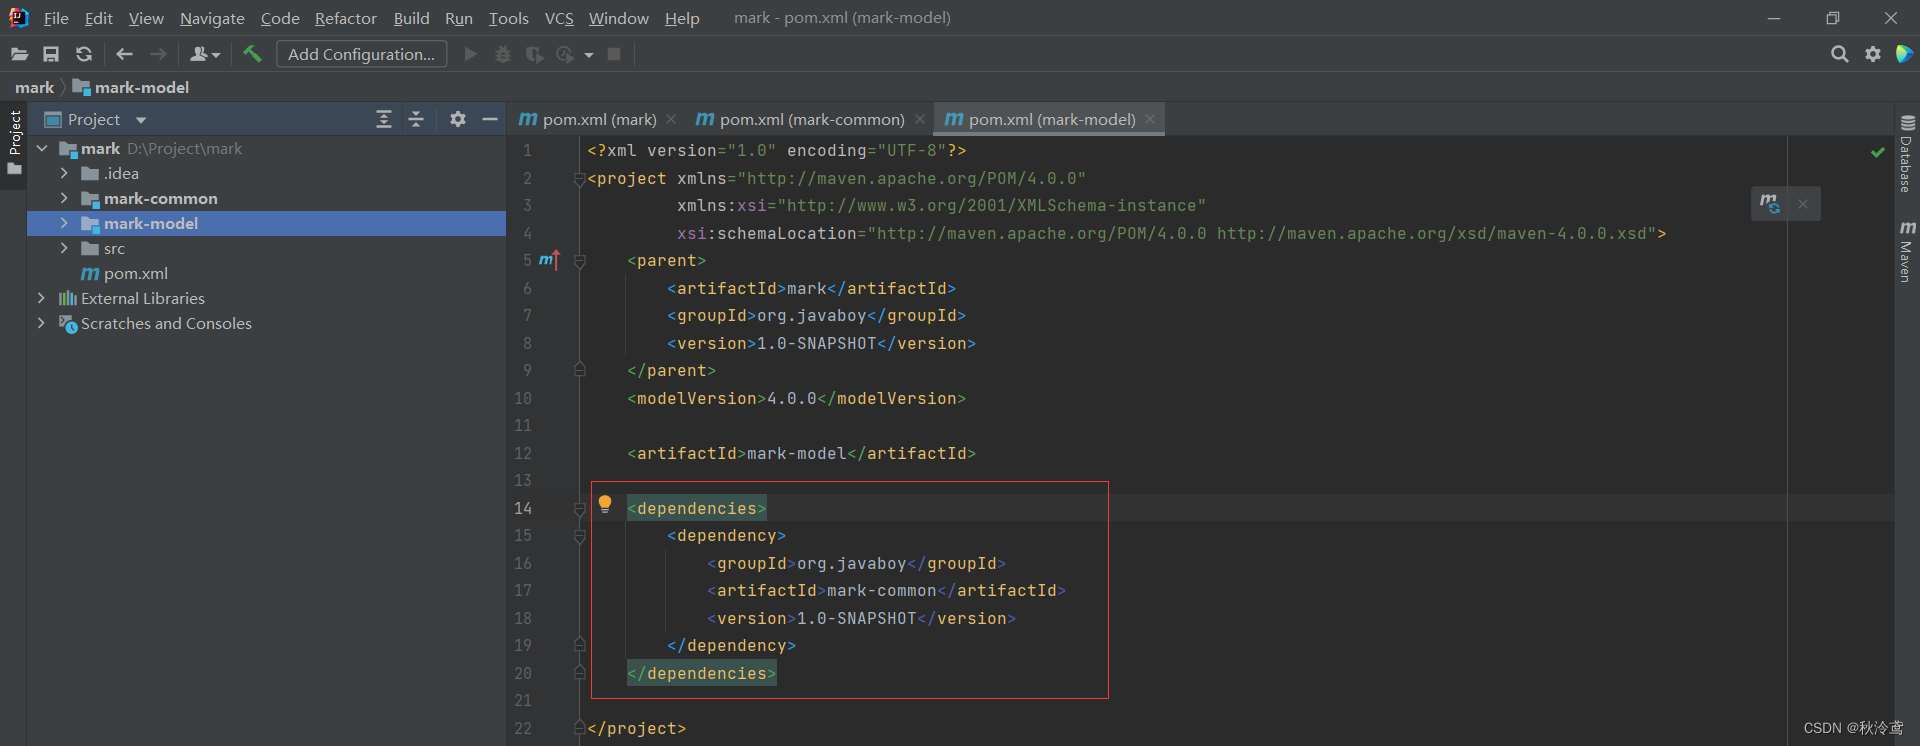Click Add Configuration button
Screen dimensions: 1920x746
point(361,54)
